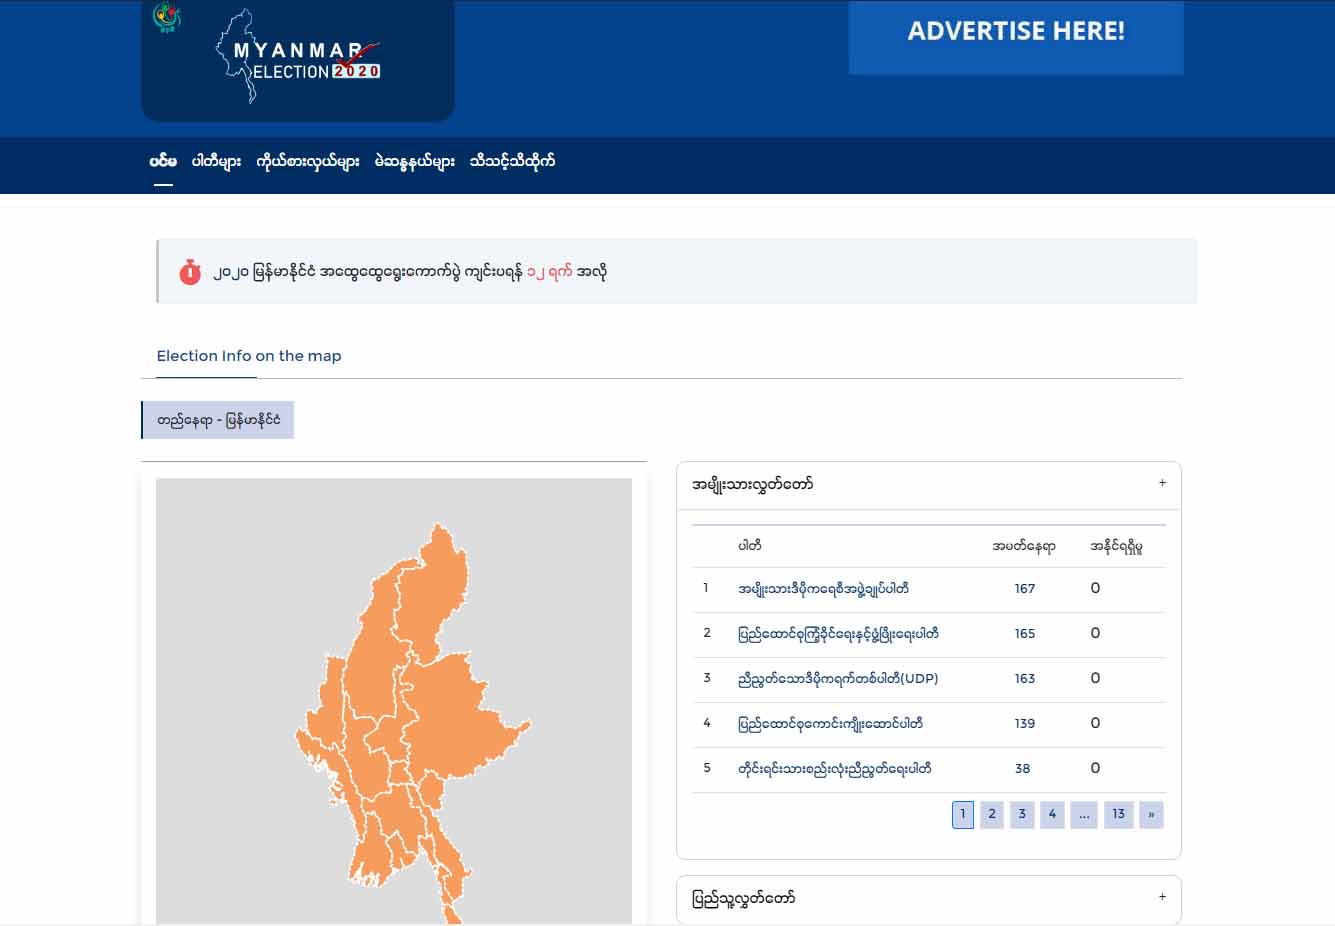Go to pagination page 4

point(1052,814)
